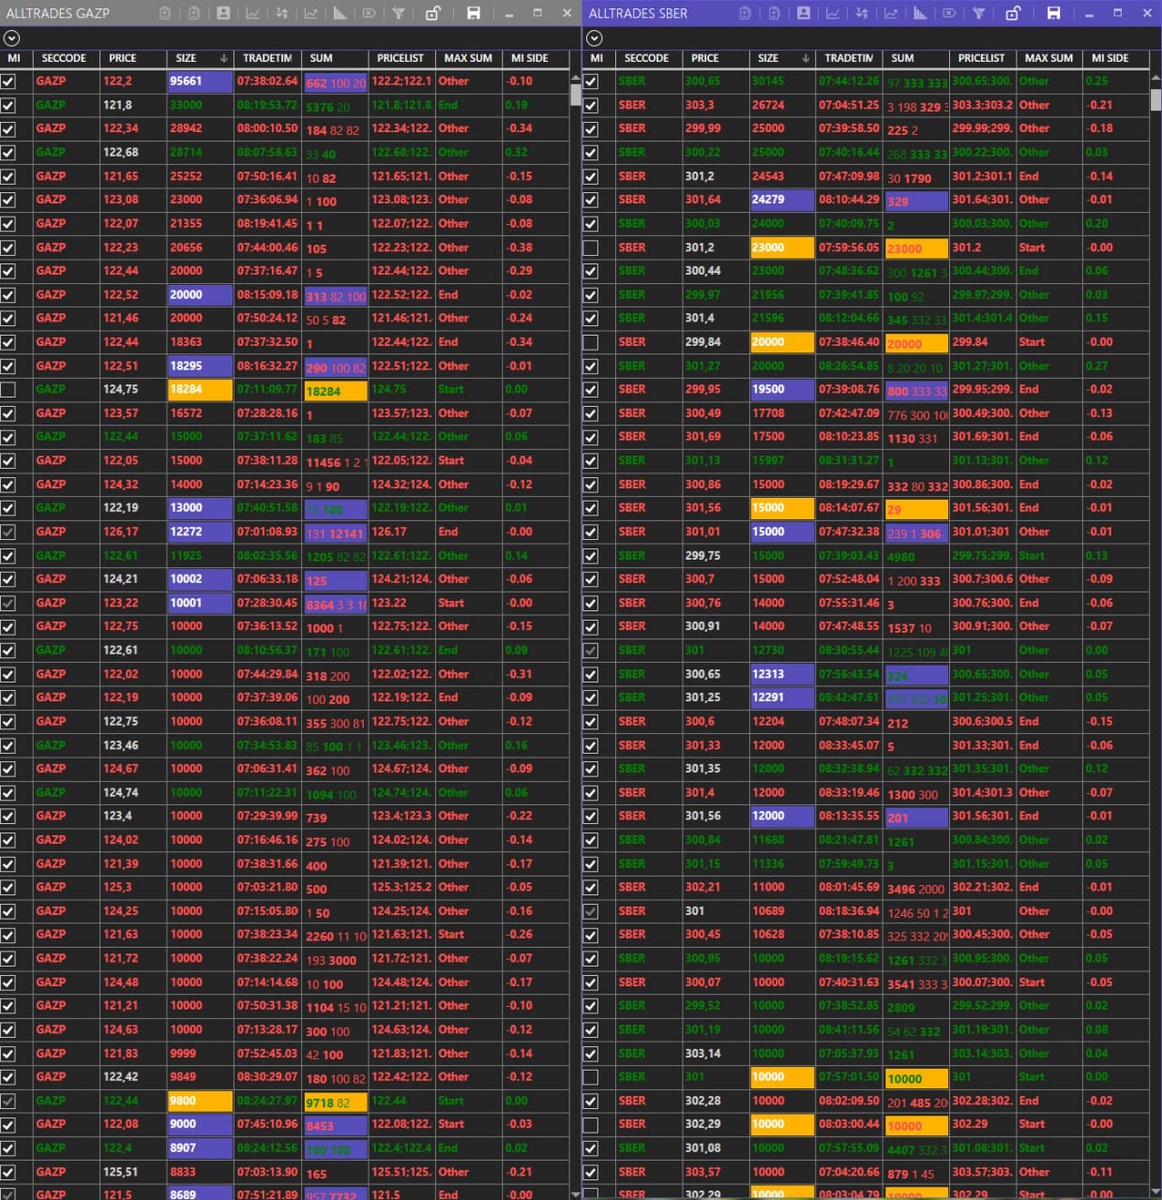
Task: Click scroll thumb in GAZP table scrollbar
Action: coord(575,94)
